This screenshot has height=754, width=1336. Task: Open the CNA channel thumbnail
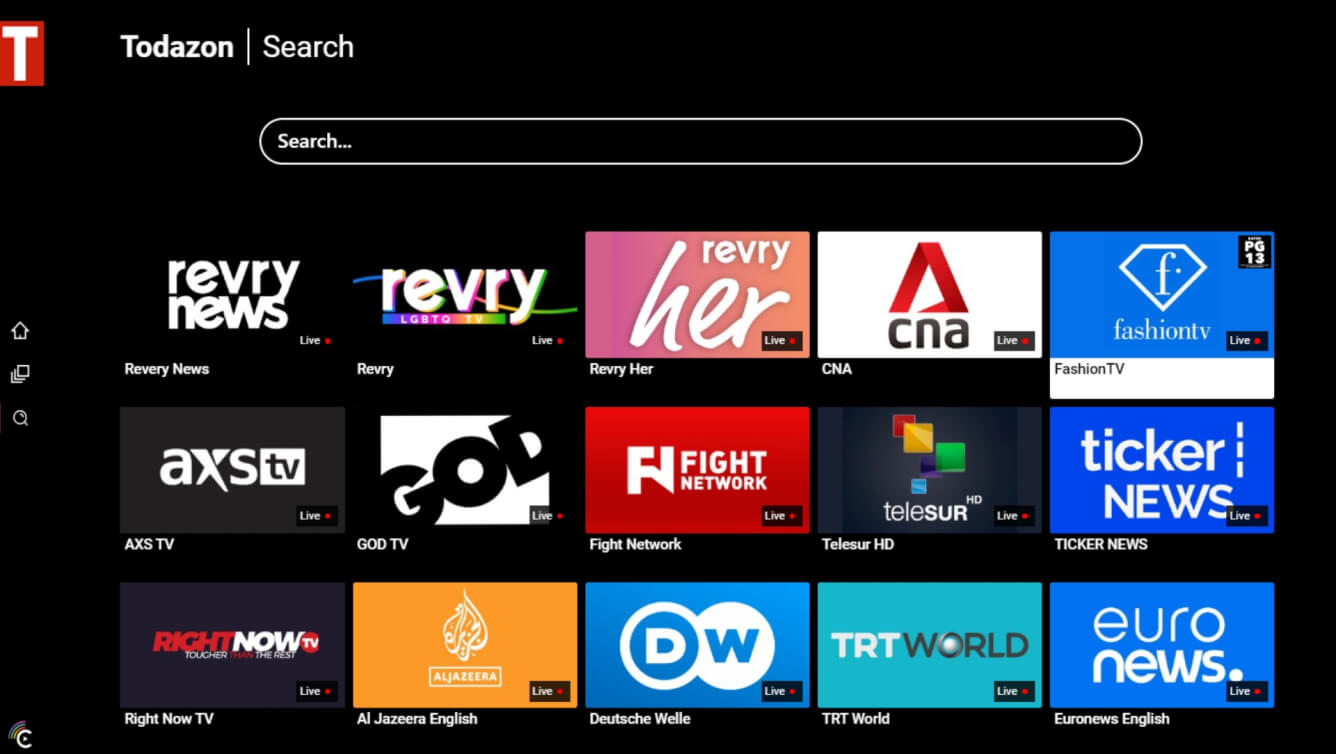point(929,295)
